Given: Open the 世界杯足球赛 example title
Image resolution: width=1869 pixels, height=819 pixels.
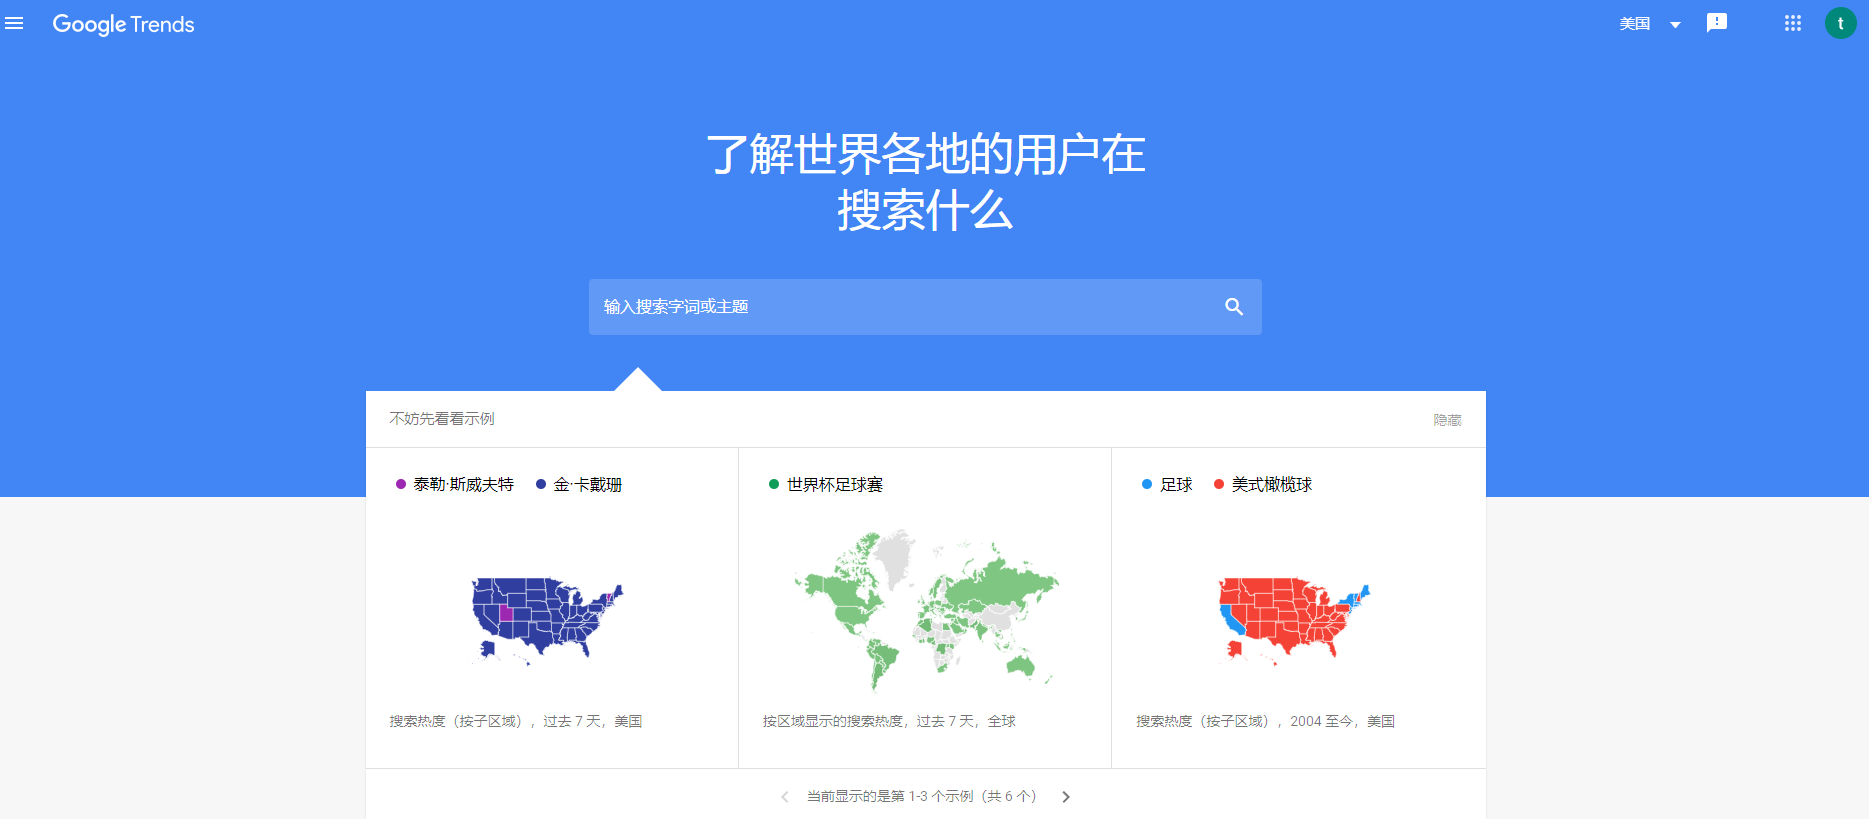Looking at the screenshot, I should coord(834,485).
